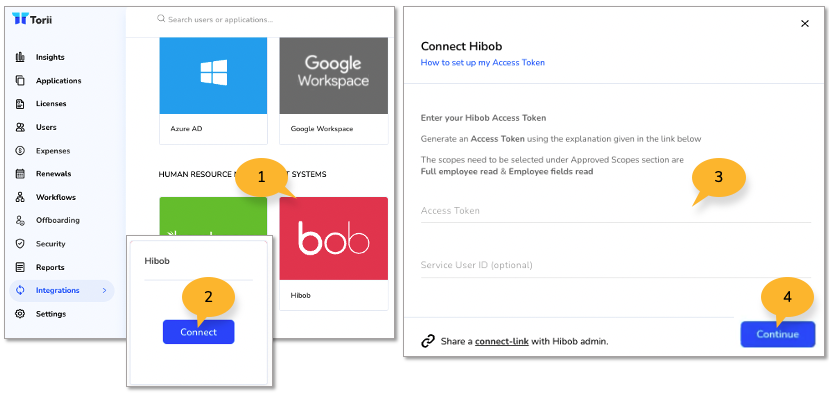Click the Users people icon

pos(20,127)
